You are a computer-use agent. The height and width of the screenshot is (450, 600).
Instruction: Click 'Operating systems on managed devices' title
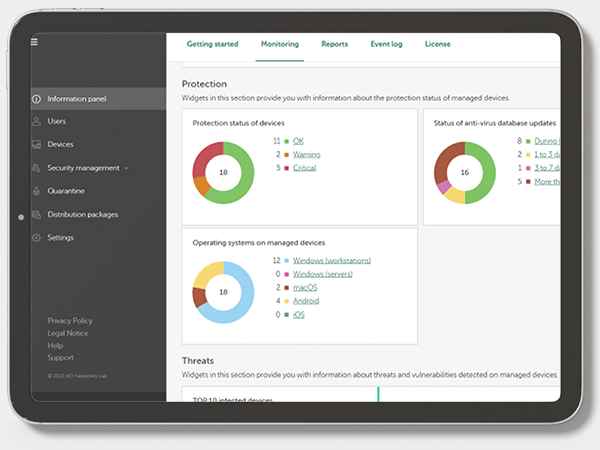tap(259, 243)
